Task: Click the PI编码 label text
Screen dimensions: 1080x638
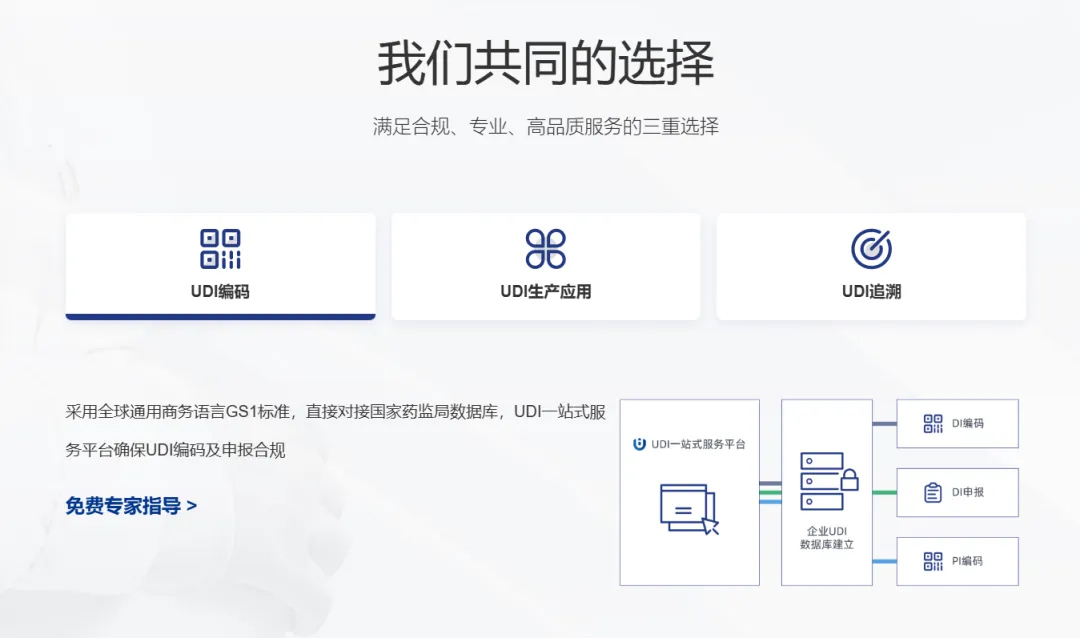Action: (x=967, y=561)
